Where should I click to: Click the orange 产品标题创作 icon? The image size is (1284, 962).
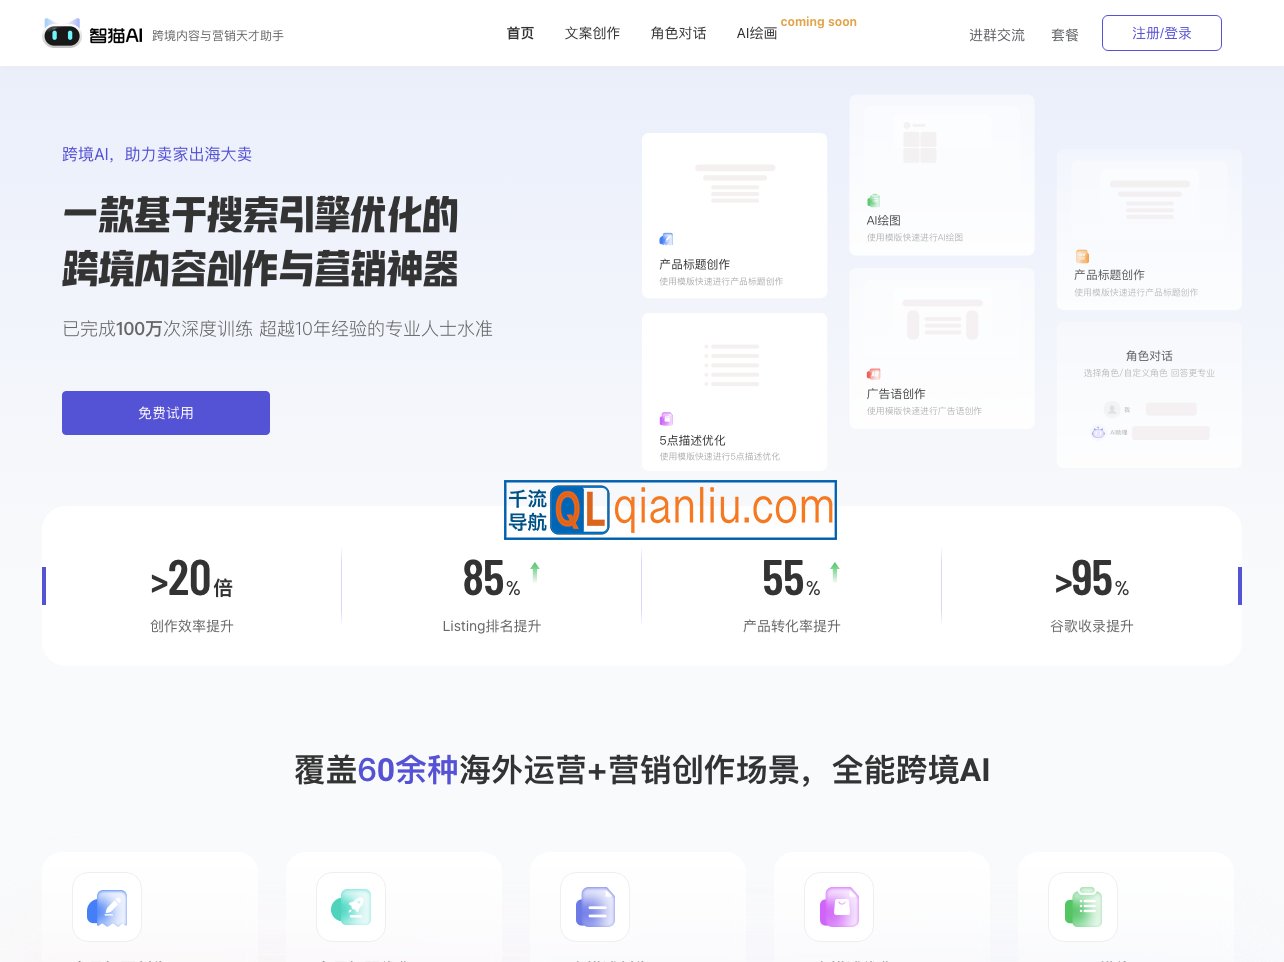pos(1081,256)
